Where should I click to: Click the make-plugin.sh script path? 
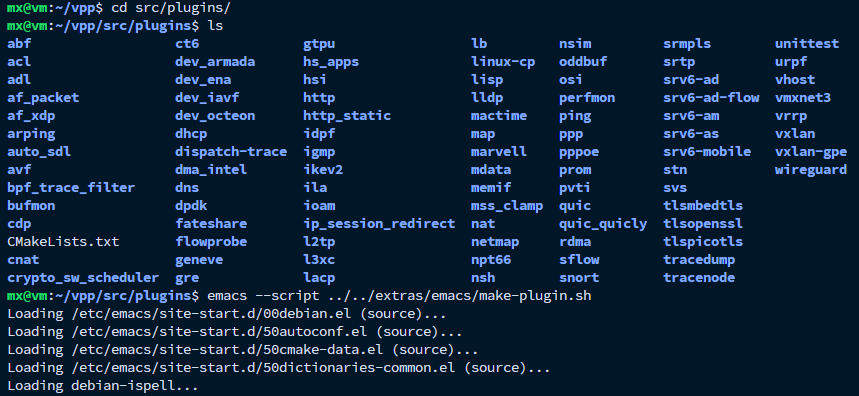pos(459,296)
